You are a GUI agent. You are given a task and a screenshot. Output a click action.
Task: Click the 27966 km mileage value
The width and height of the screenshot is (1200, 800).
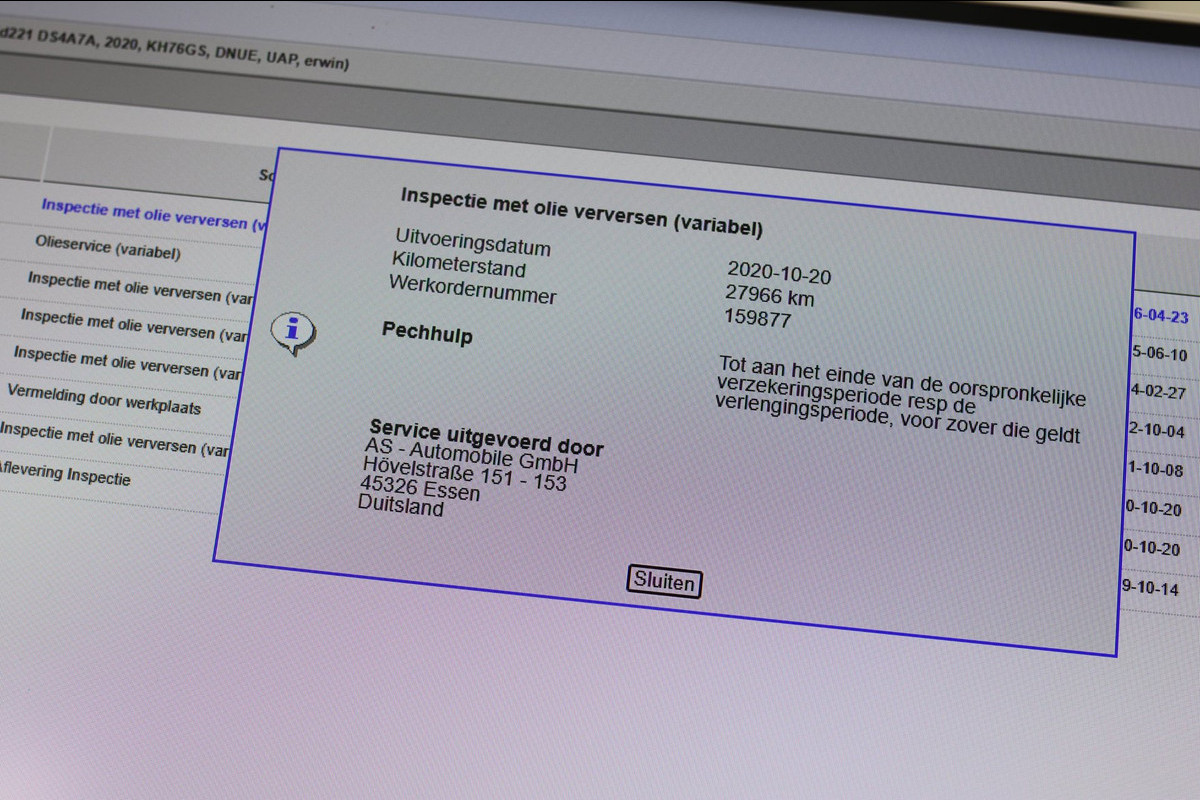coord(769,296)
